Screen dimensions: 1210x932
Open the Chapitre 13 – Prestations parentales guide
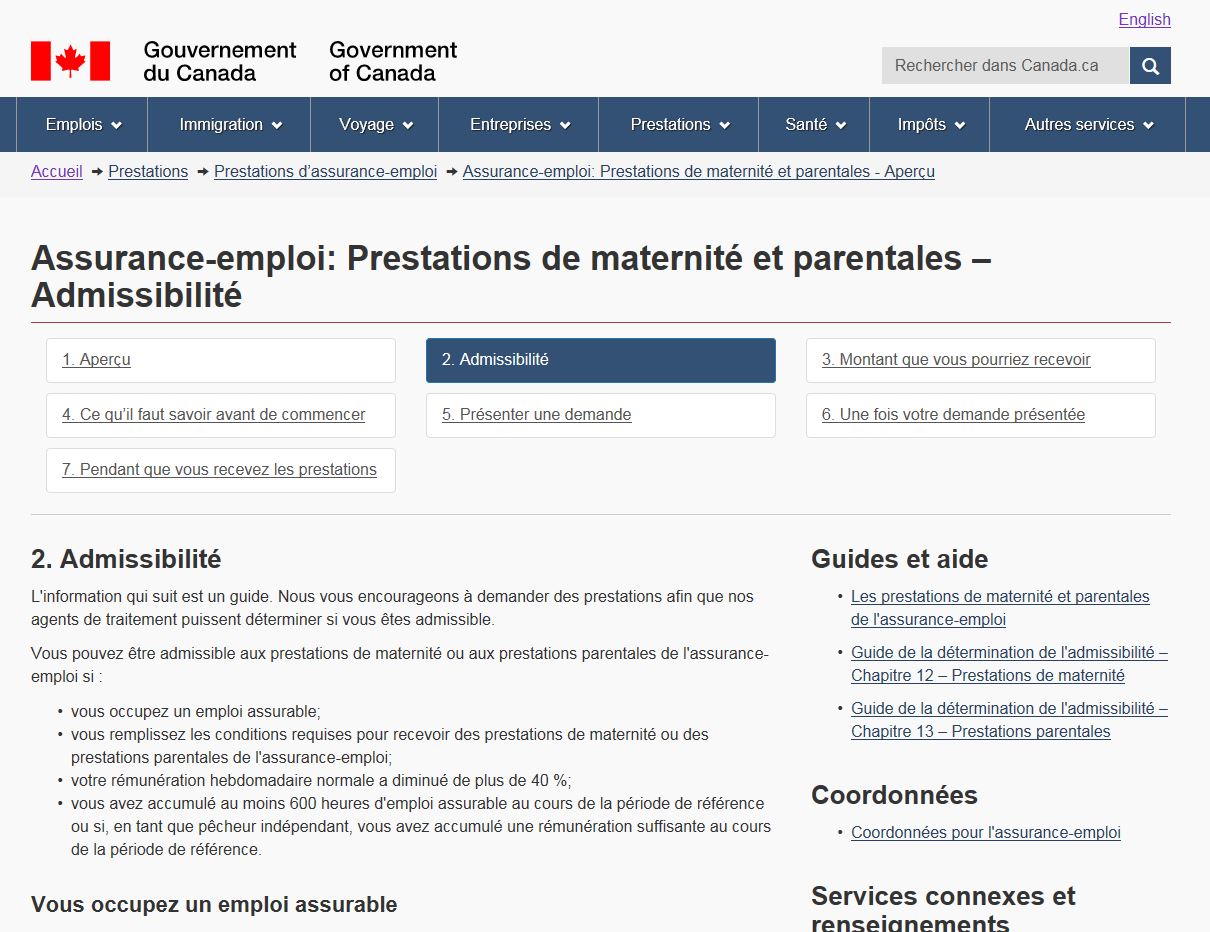point(1009,720)
